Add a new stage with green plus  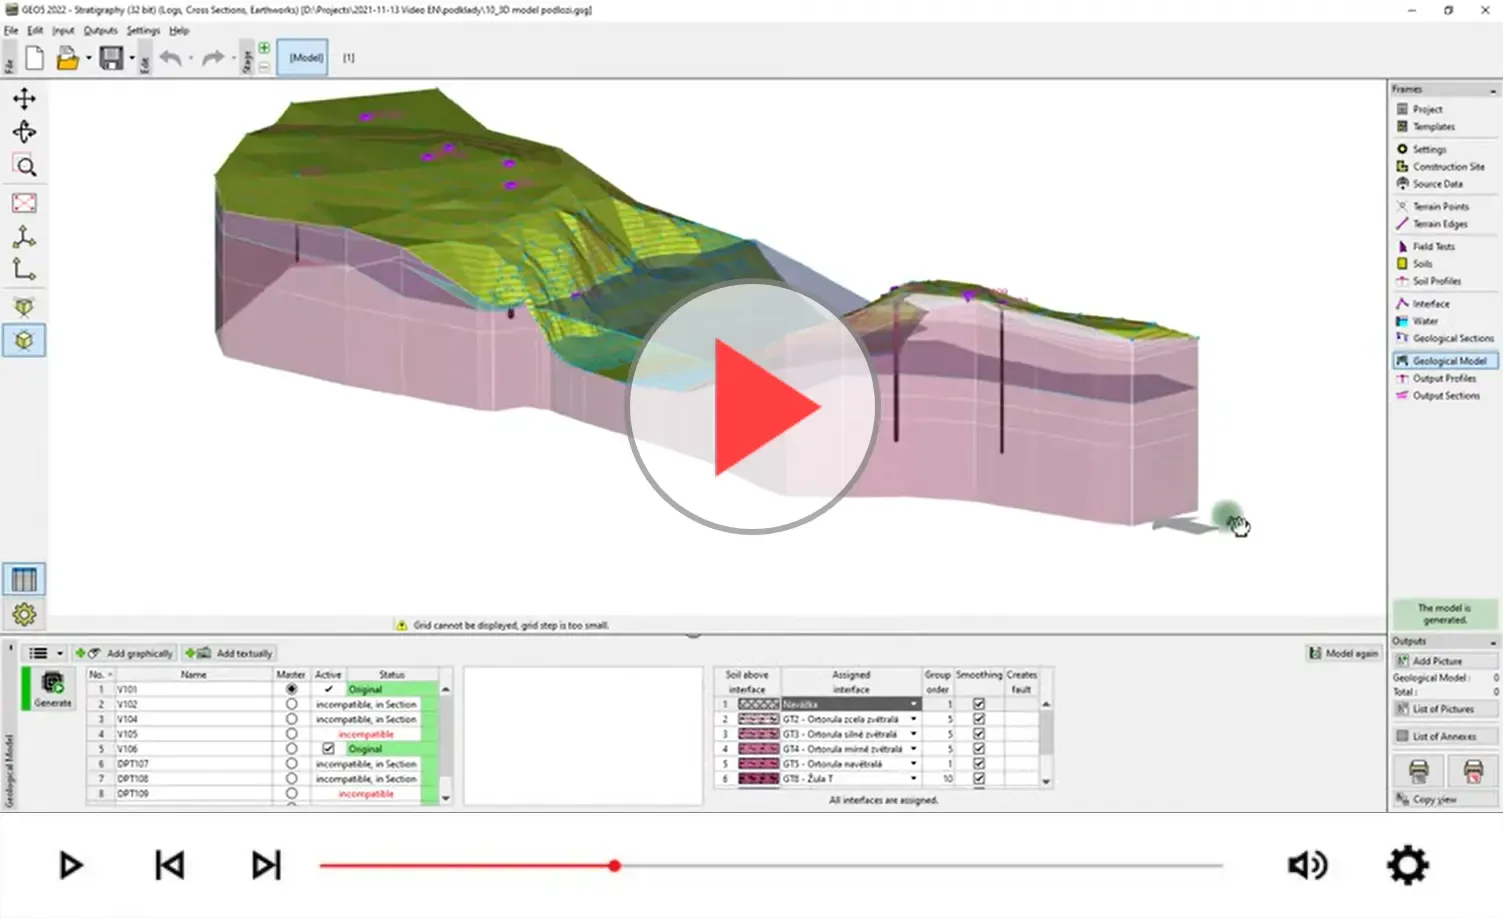pos(264,48)
